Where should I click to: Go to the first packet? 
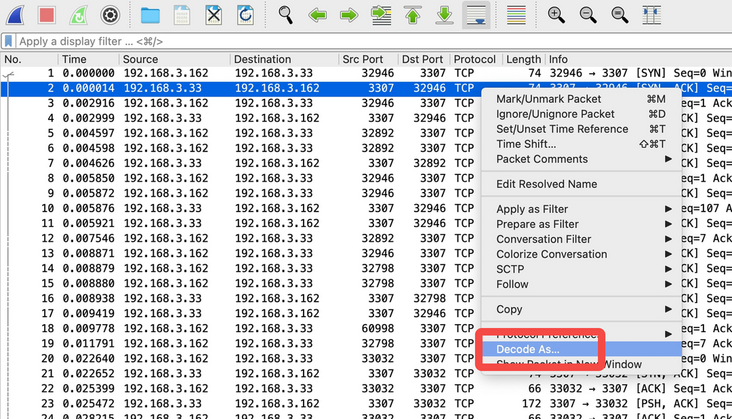click(412, 15)
